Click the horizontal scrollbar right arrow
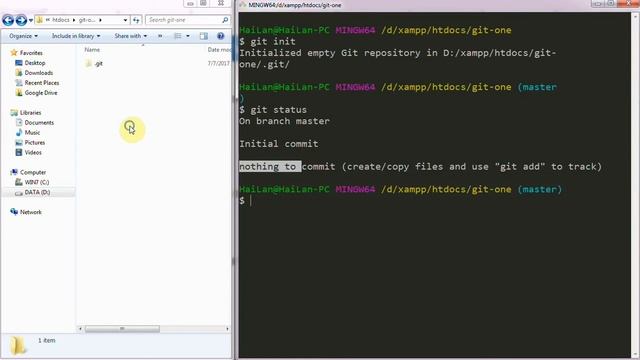Image resolution: width=640 pixels, height=360 pixels. pyautogui.click(x=227, y=329)
